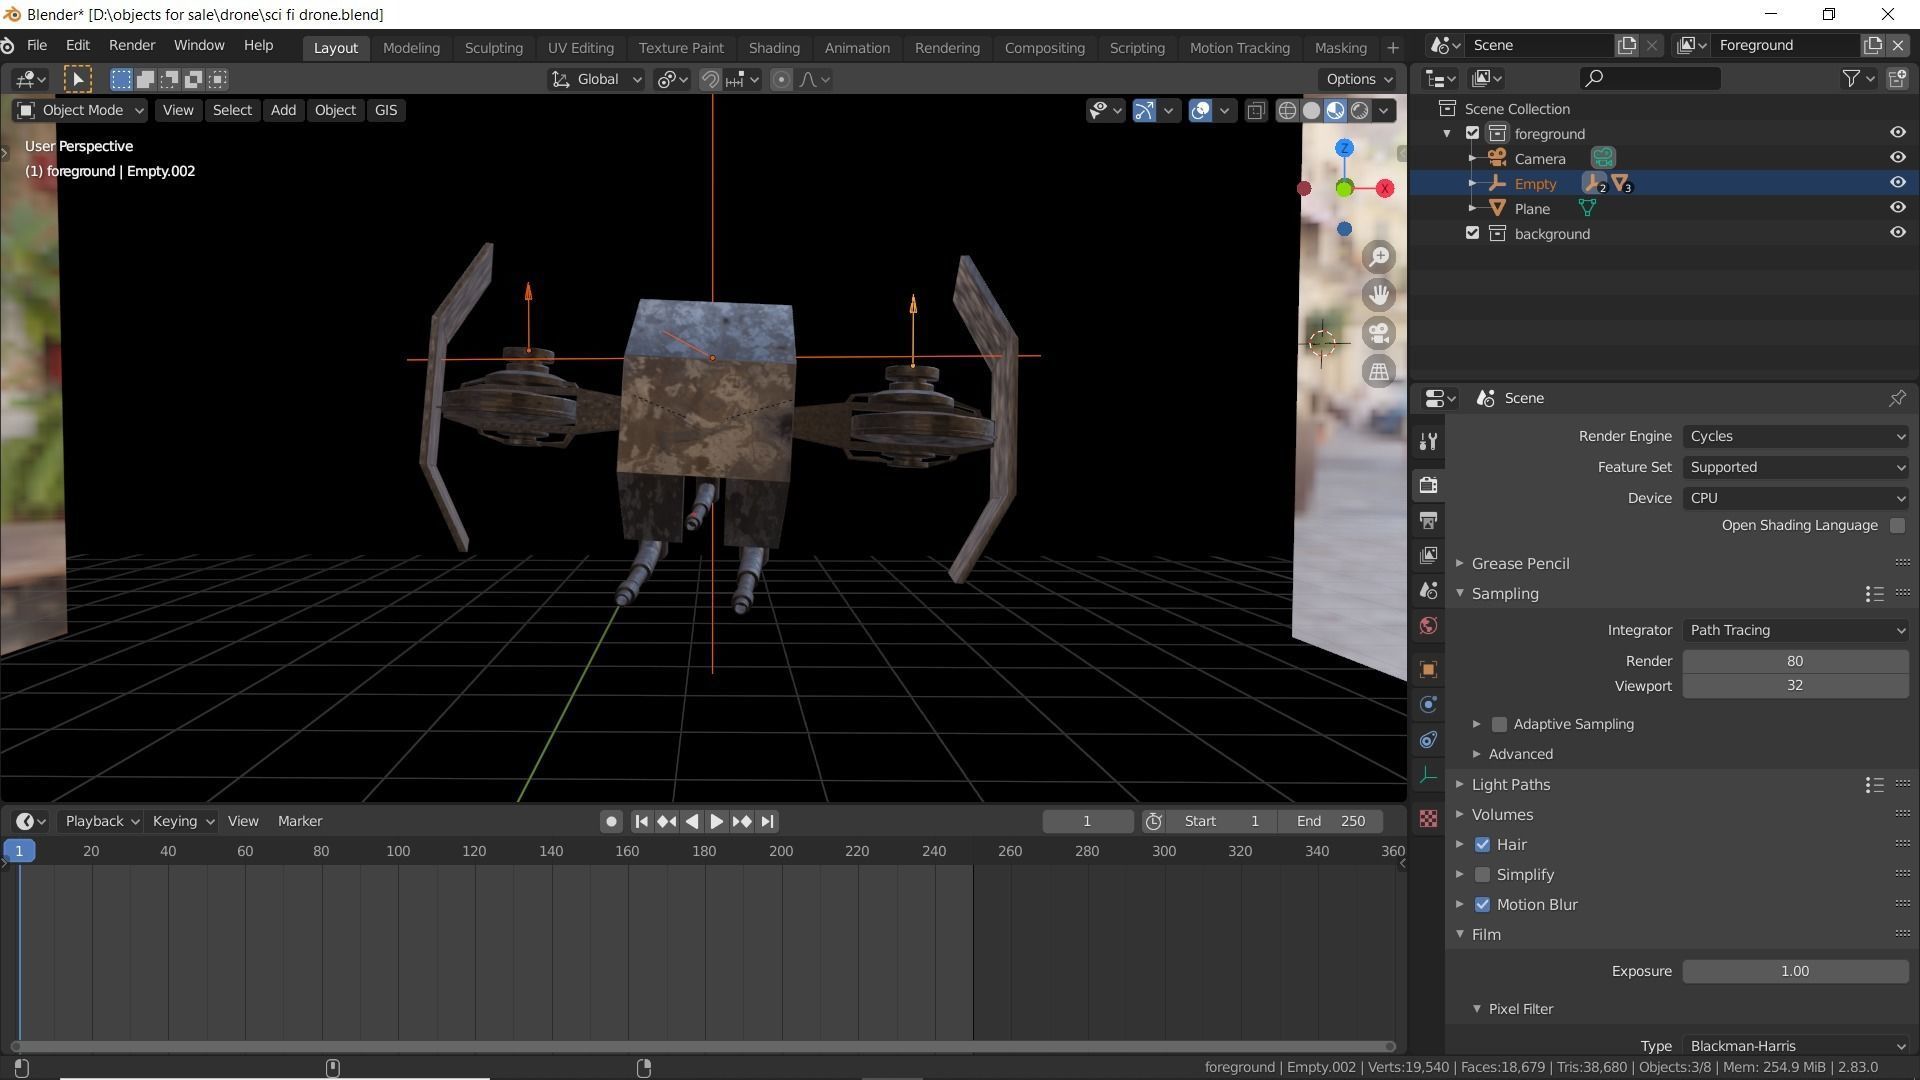The width and height of the screenshot is (1920, 1080).
Task: Jump to last frame
Action: 767,821
